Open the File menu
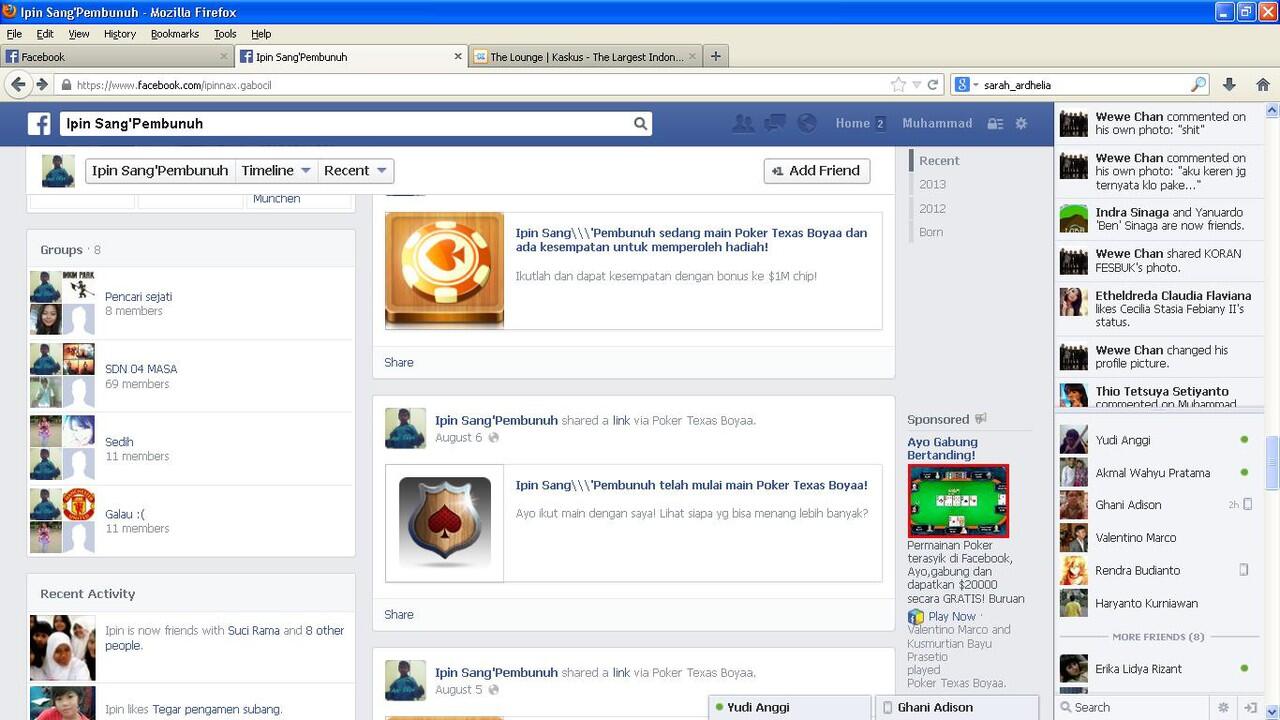 14,33
